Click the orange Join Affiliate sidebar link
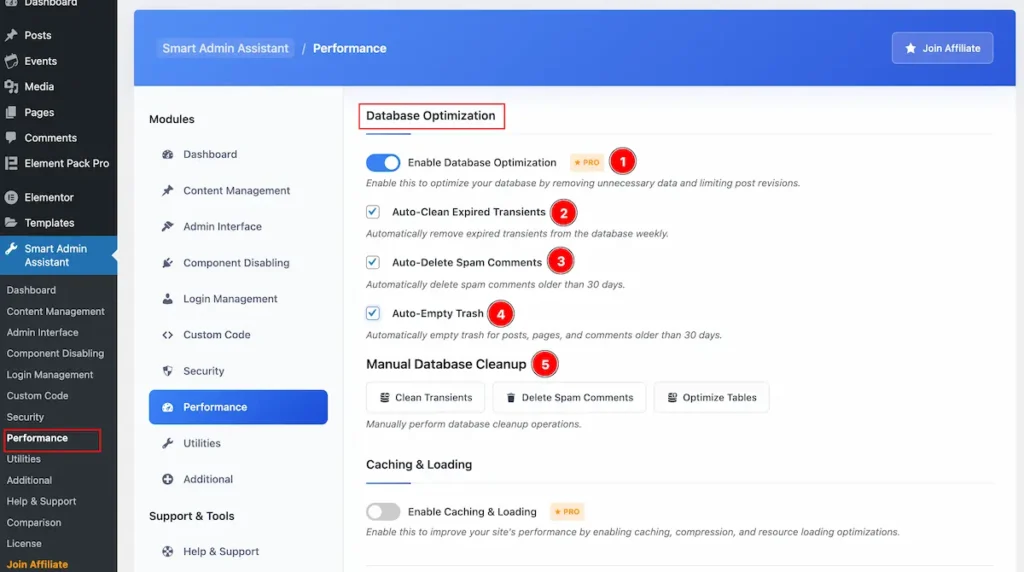 tap(37, 565)
